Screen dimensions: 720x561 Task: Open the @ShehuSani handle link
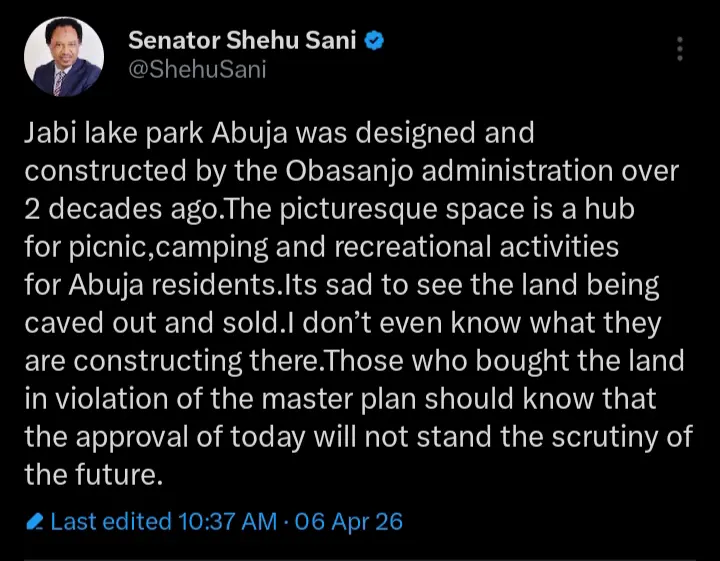196,69
